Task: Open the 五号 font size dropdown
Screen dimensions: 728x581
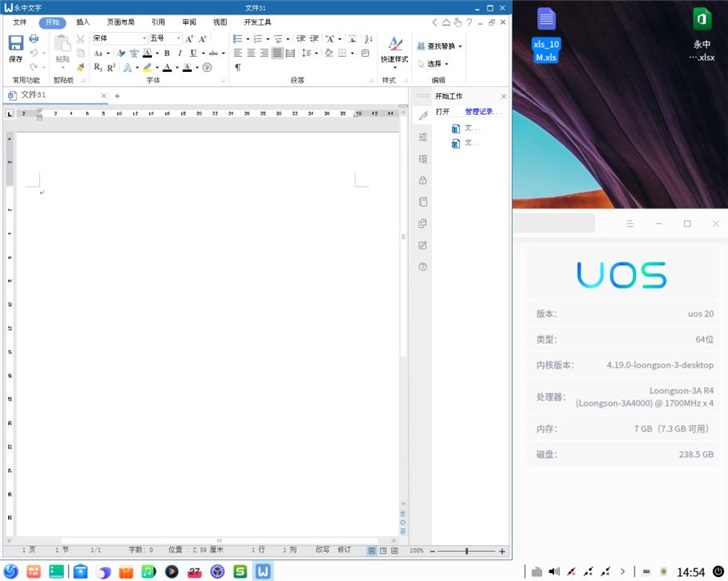Action: [x=165, y=38]
